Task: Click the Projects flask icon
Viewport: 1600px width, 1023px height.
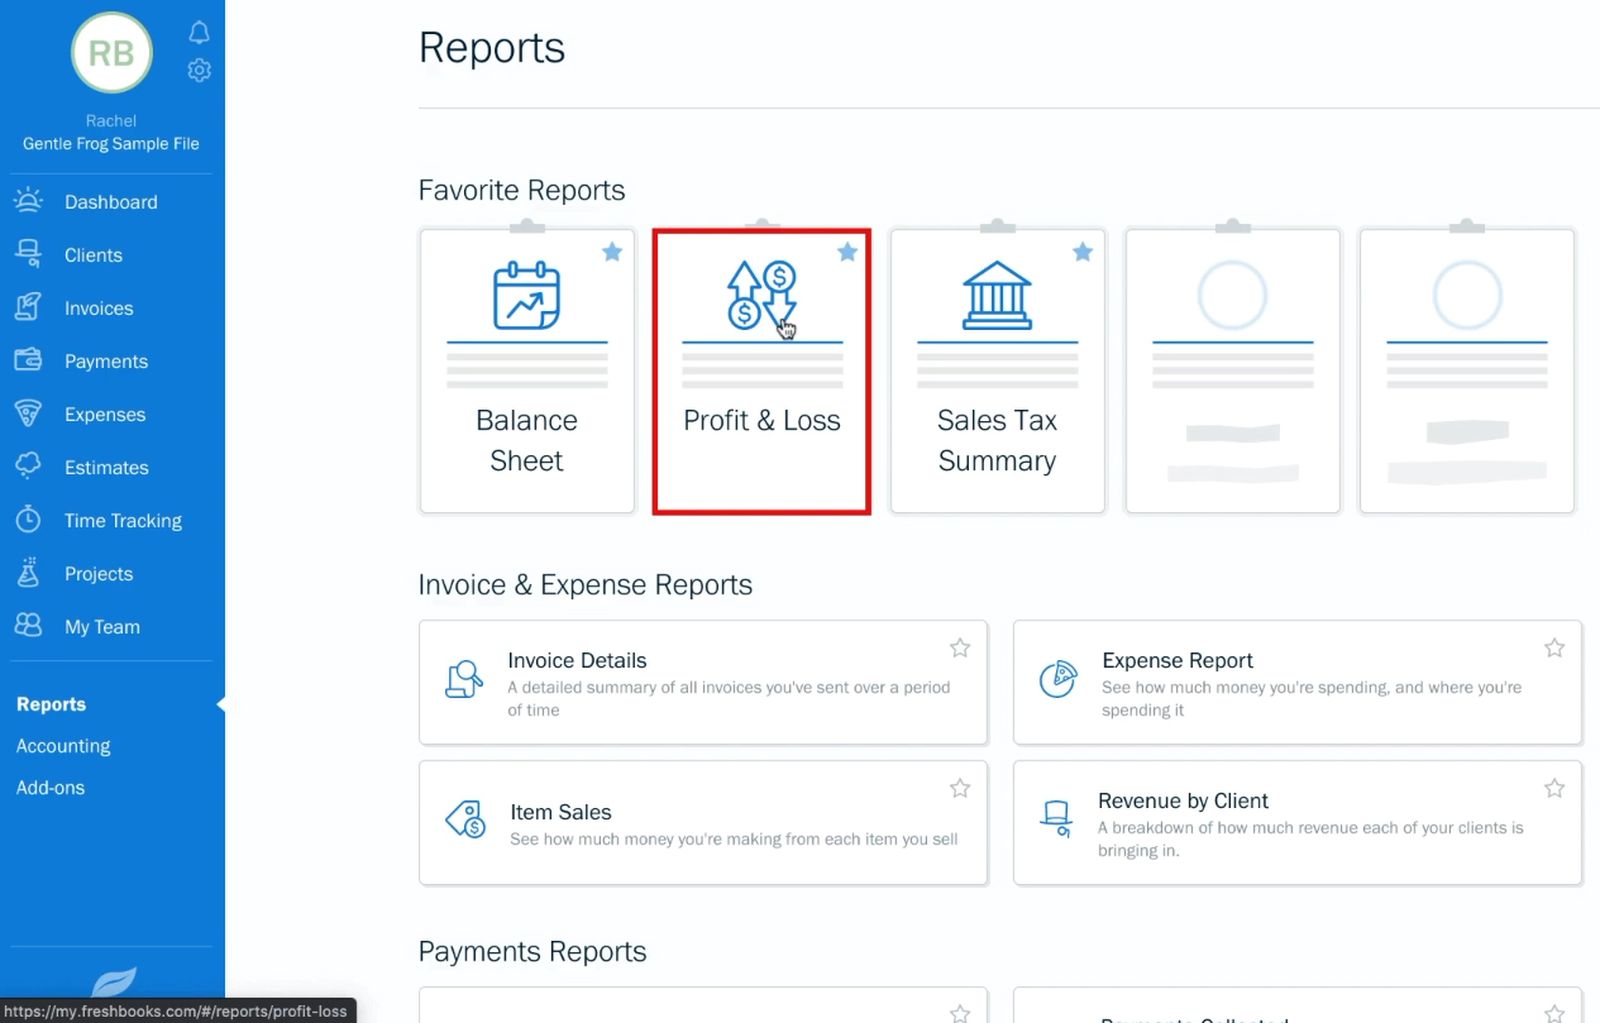Action: (29, 573)
